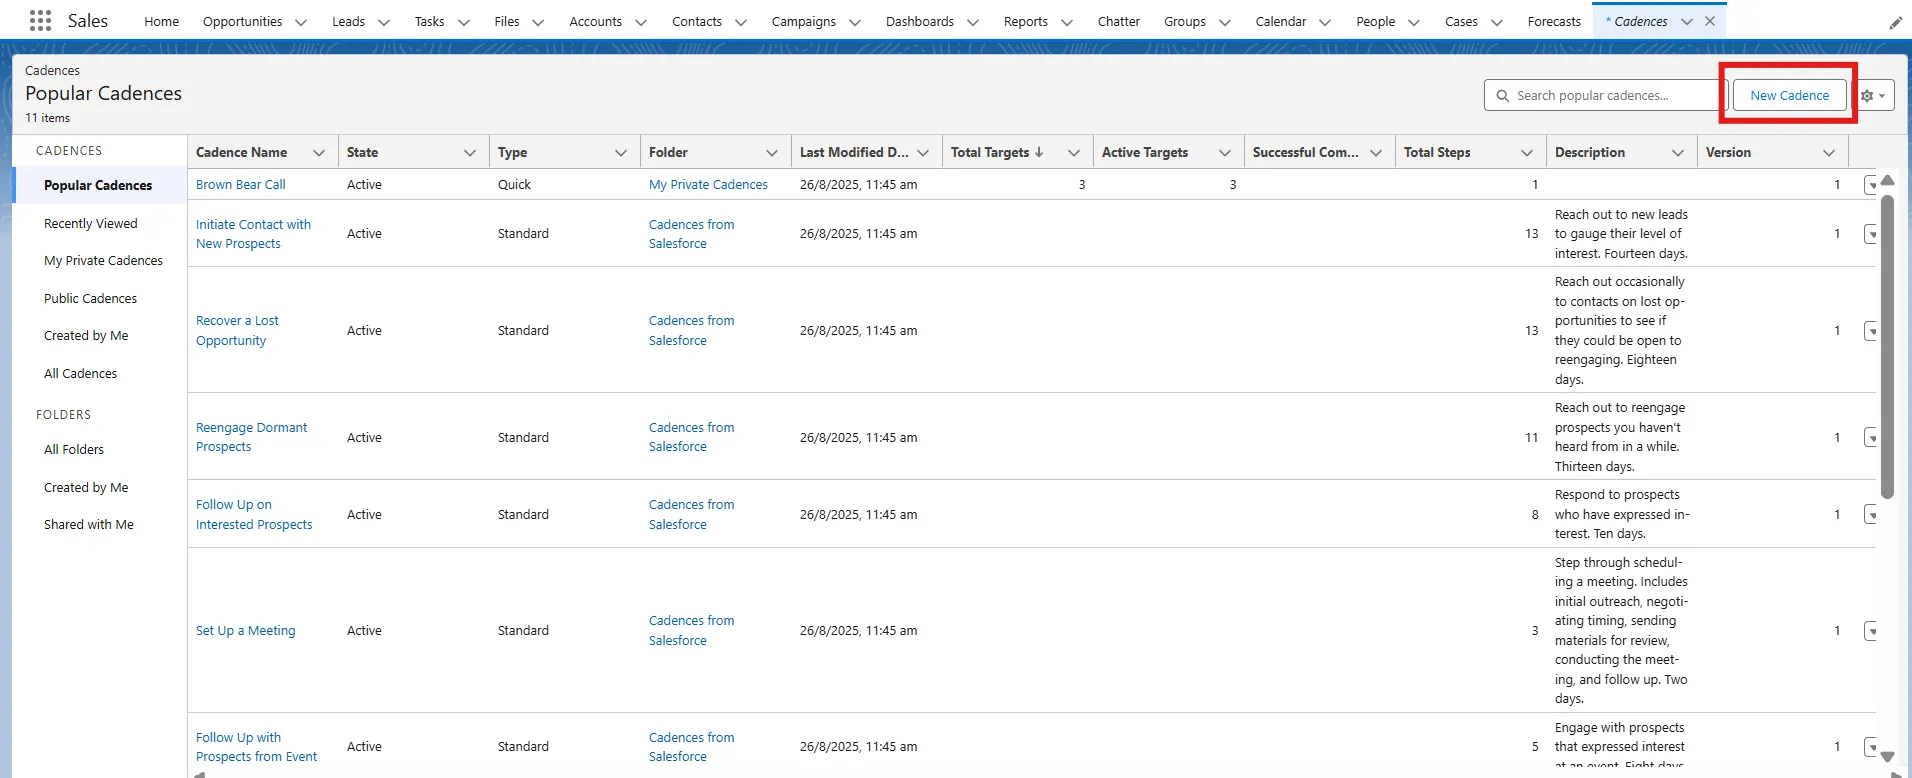1912x778 pixels.
Task: Click the pencil edit navigation icon
Action: (x=1895, y=22)
